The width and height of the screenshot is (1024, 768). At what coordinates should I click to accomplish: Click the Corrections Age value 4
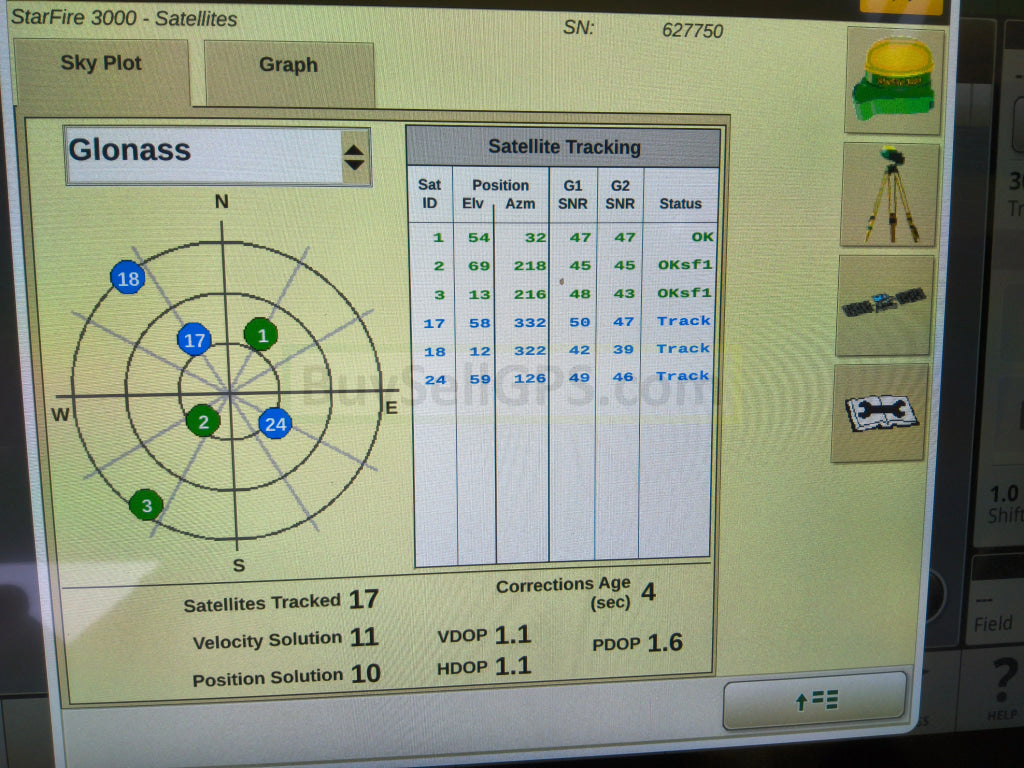click(648, 592)
